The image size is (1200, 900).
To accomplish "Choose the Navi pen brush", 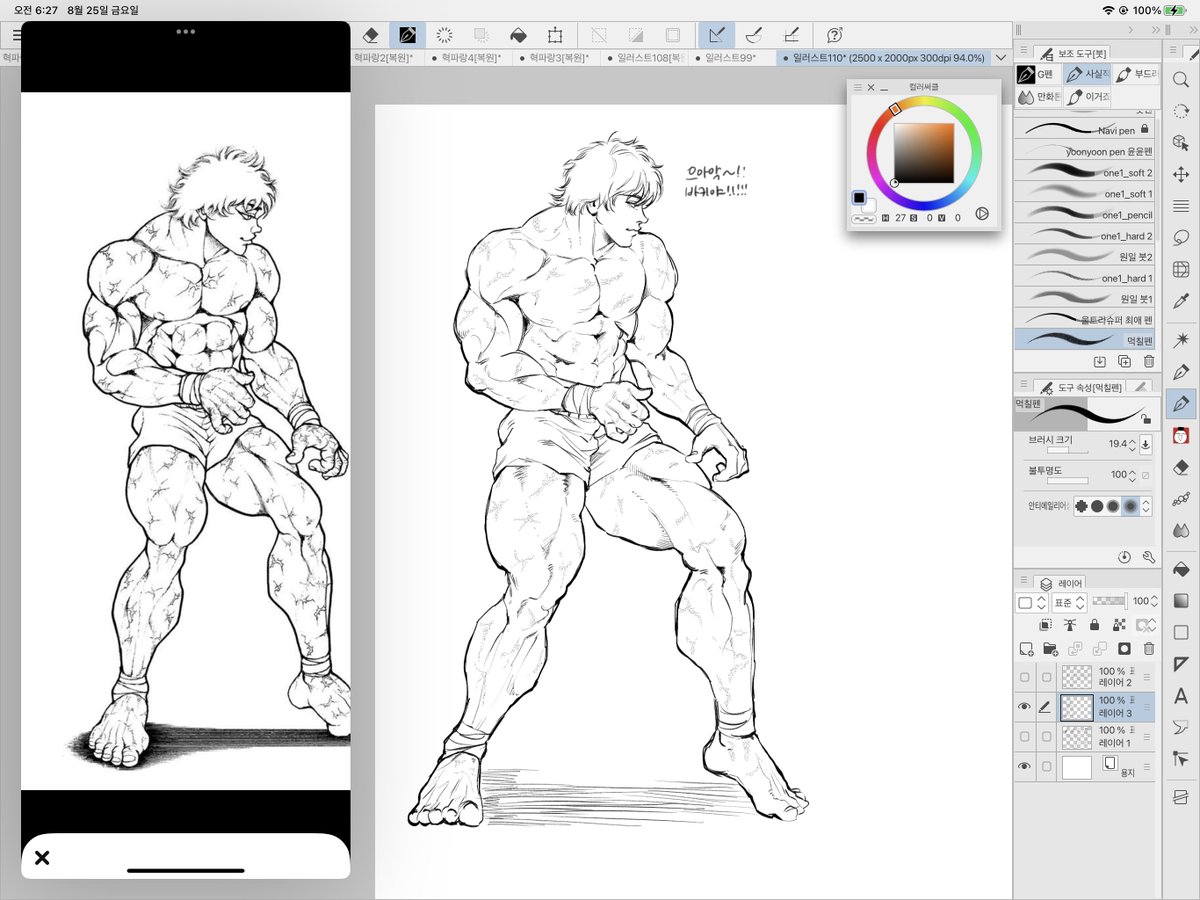I will click(x=1084, y=130).
